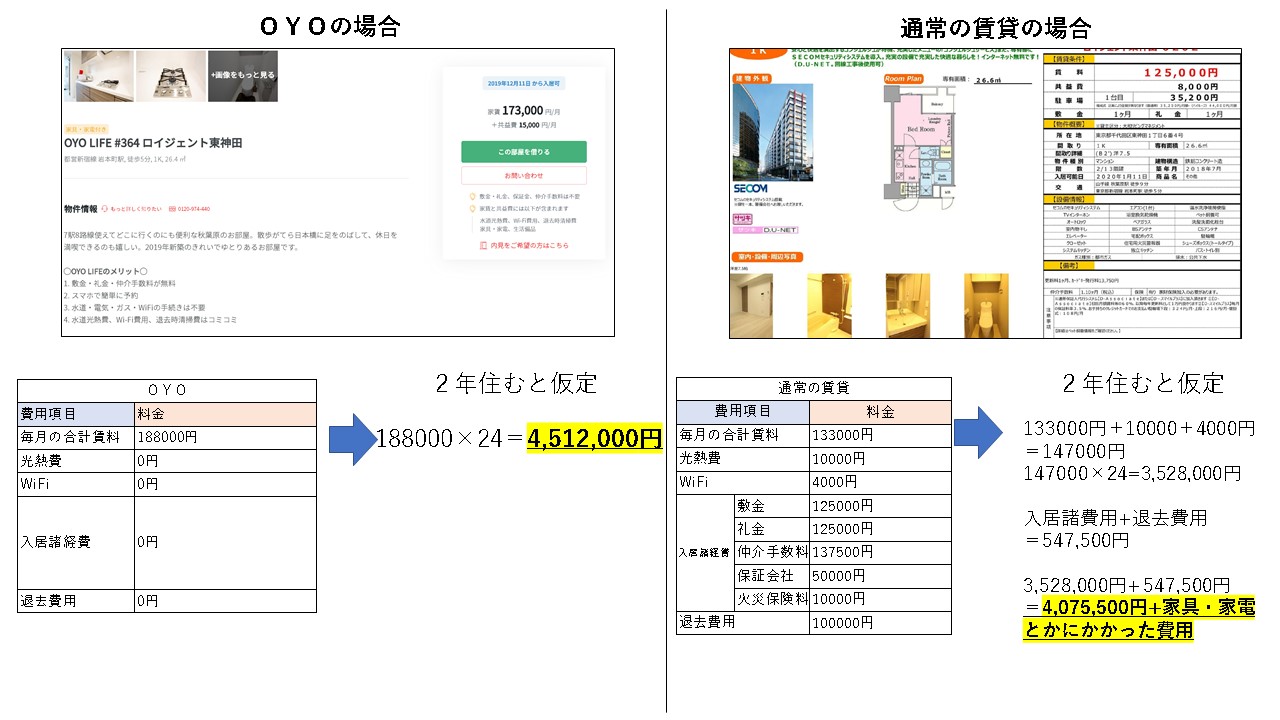
Task: Click the OYO LIFE #364 listing title
Action: click(x=153, y=143)
